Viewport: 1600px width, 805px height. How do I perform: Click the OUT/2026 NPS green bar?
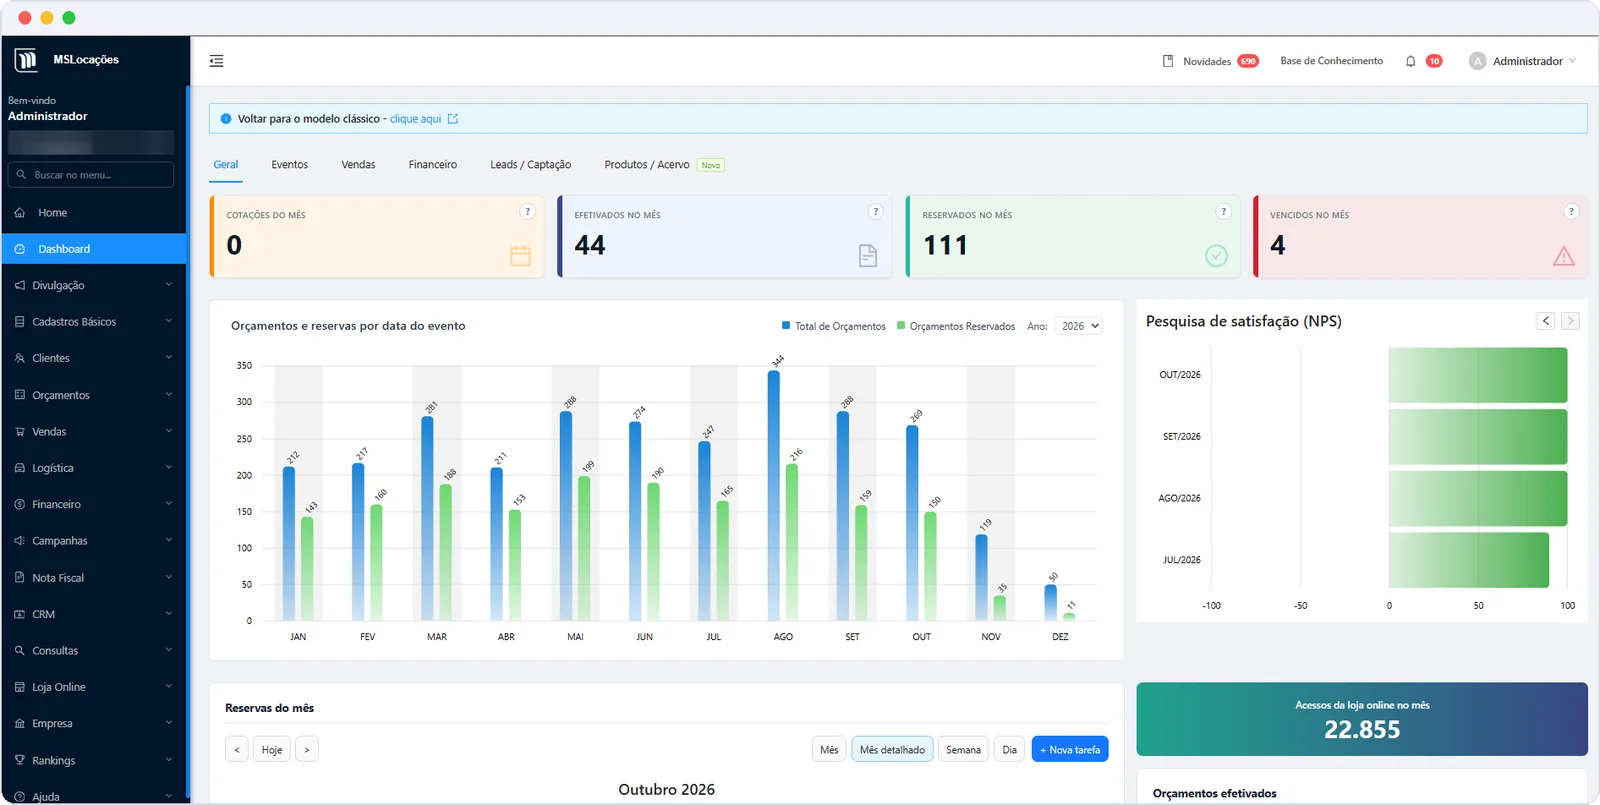[1478, 375]
